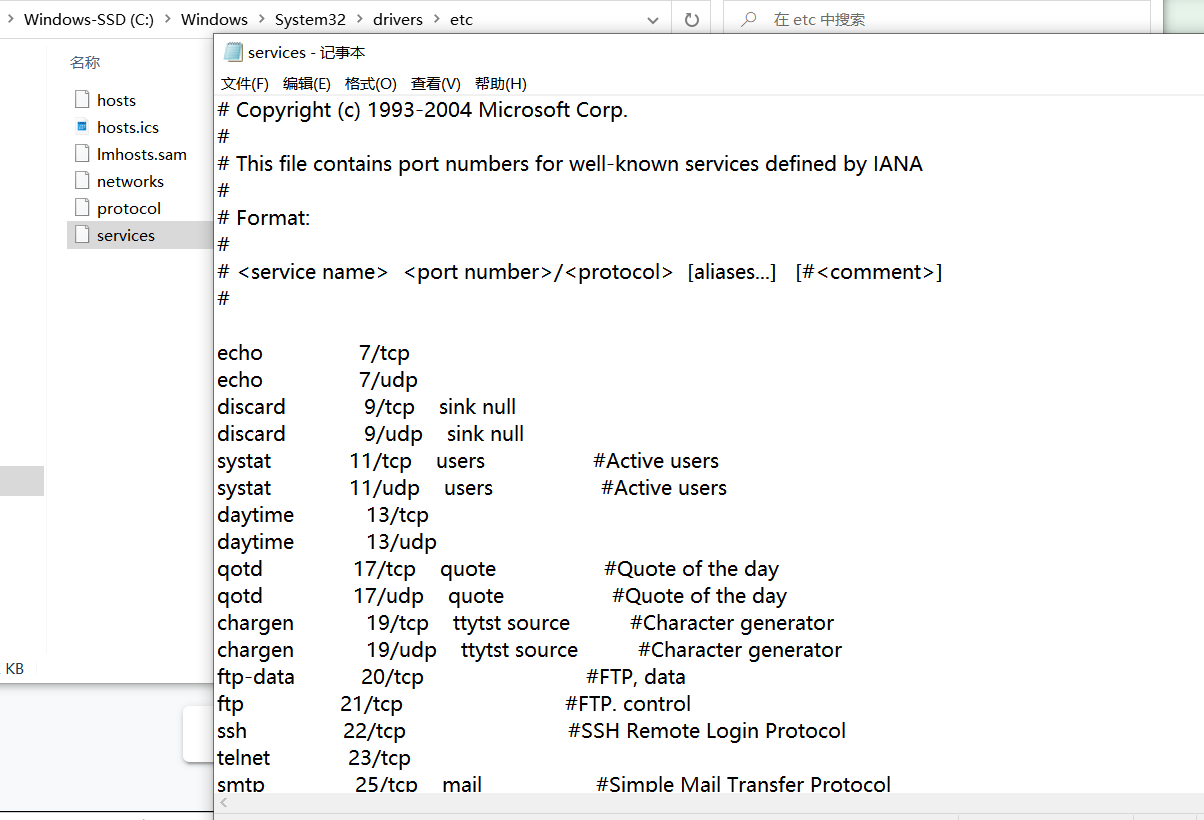Image resolution: width=1204 pixels, height=820 pixels.
Task: Click the line mentioning IANA well-known services
Action: click(570, 164)
